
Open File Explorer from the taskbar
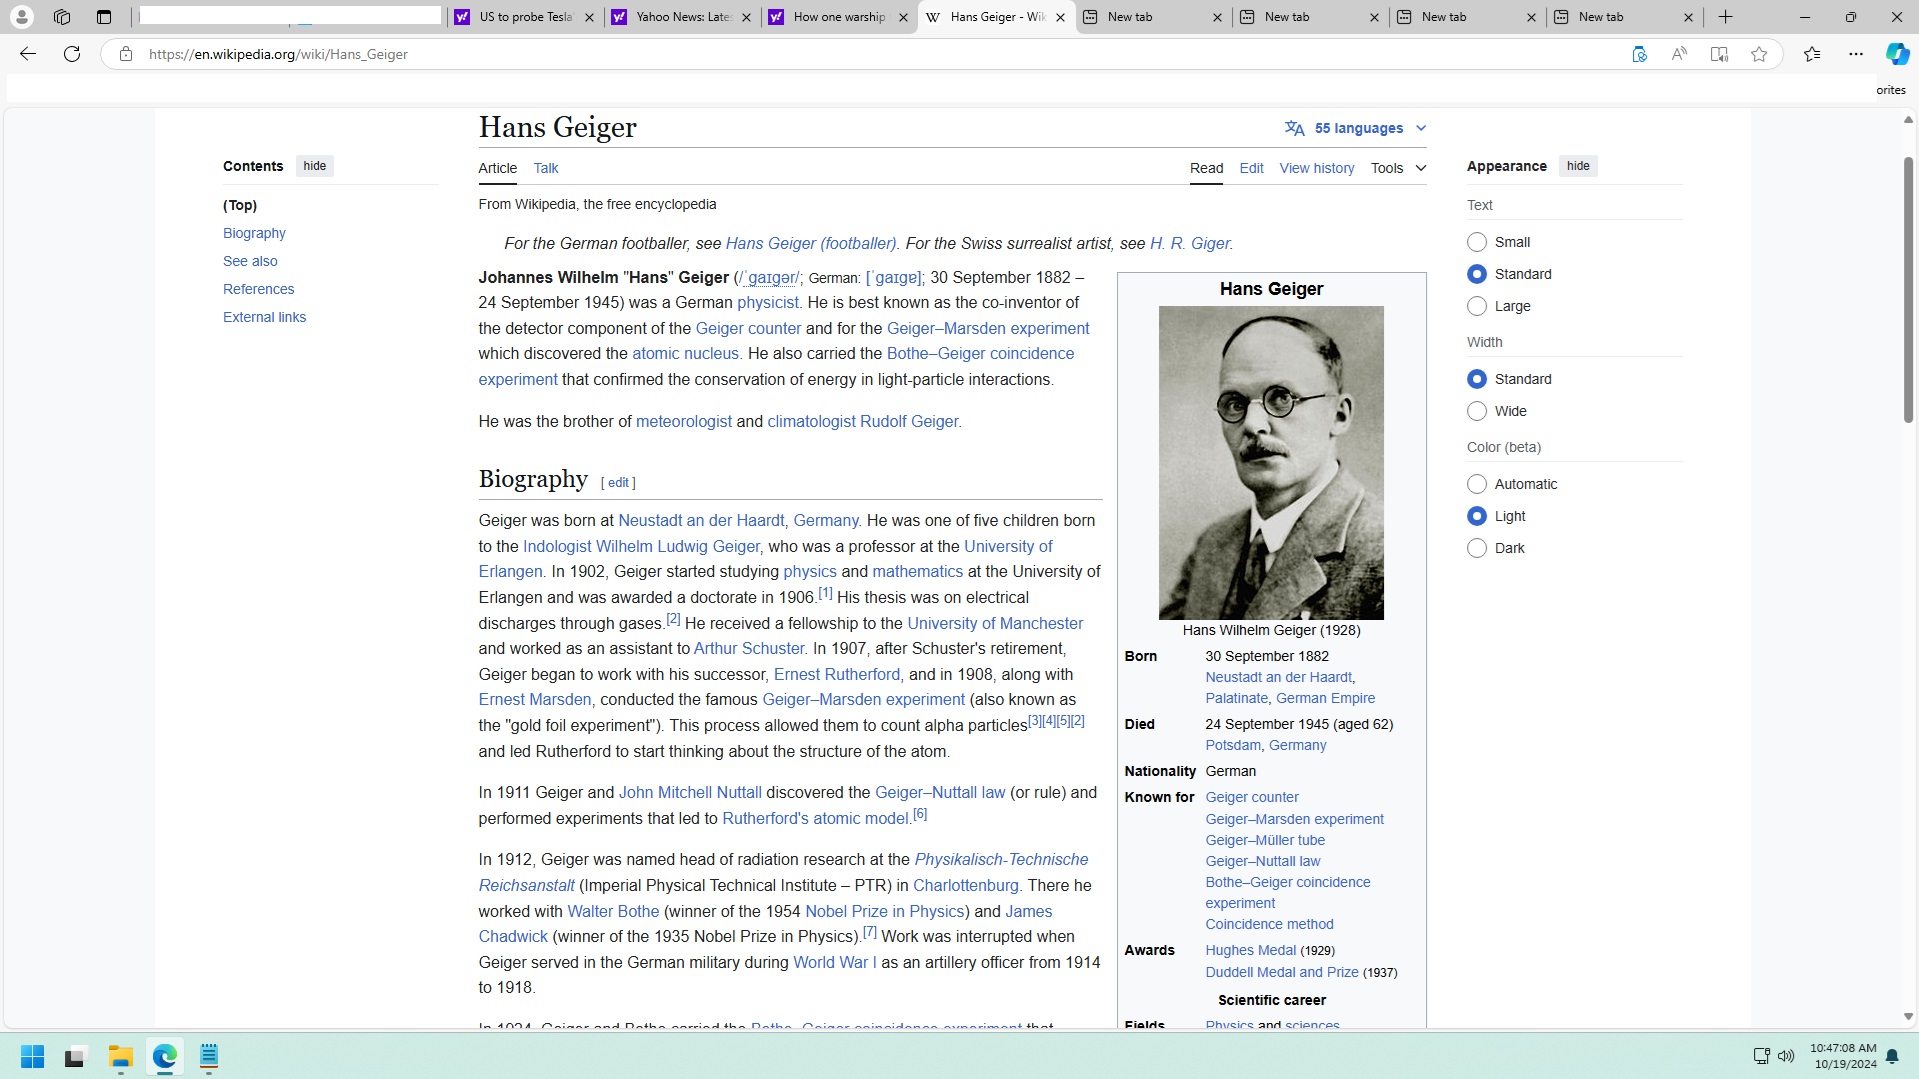click(x=121, y=1056)
